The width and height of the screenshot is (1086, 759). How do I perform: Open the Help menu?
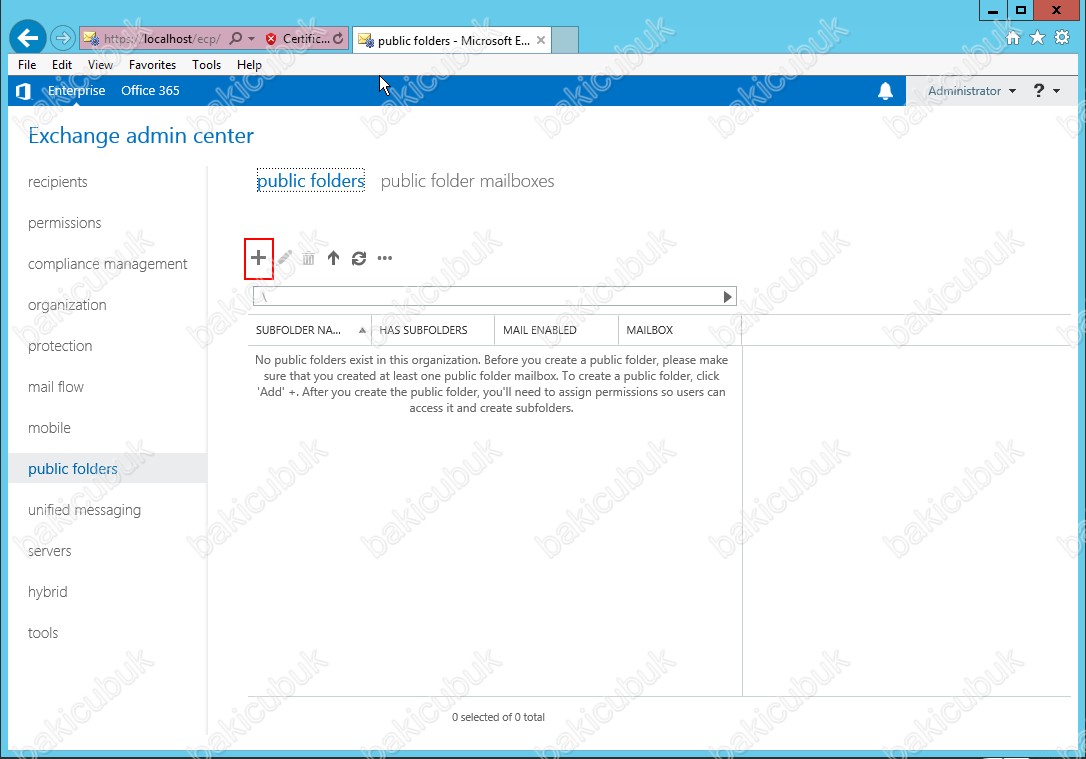point(249,64)
